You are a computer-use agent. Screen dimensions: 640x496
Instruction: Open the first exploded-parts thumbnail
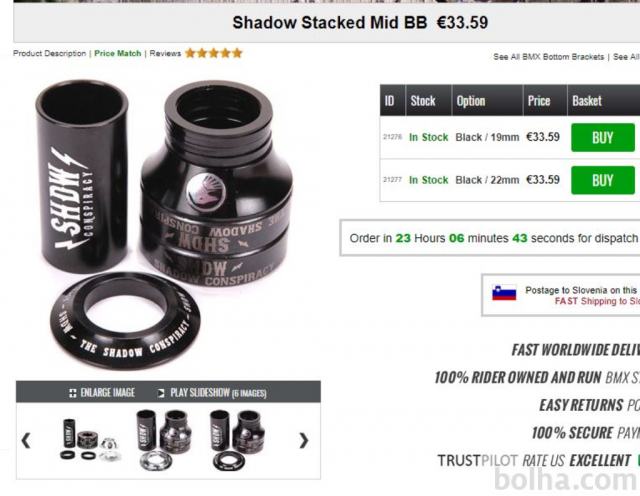(90, 440)
